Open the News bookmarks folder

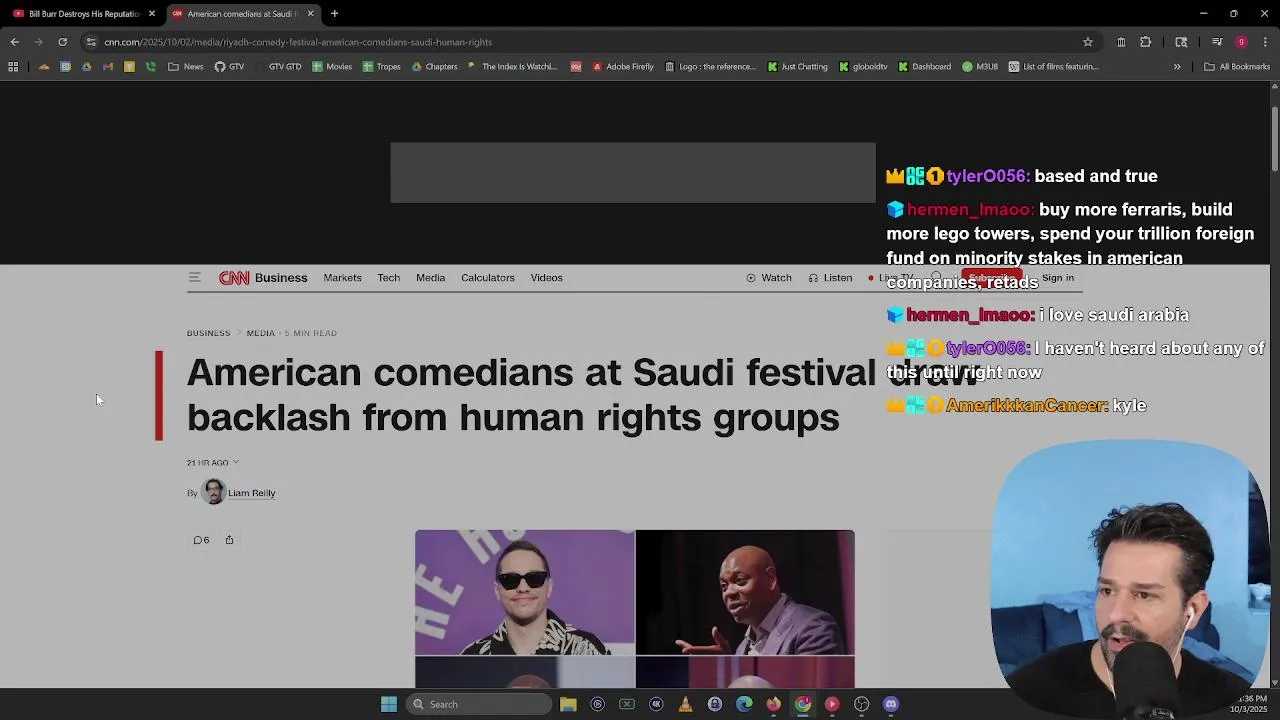186,67
